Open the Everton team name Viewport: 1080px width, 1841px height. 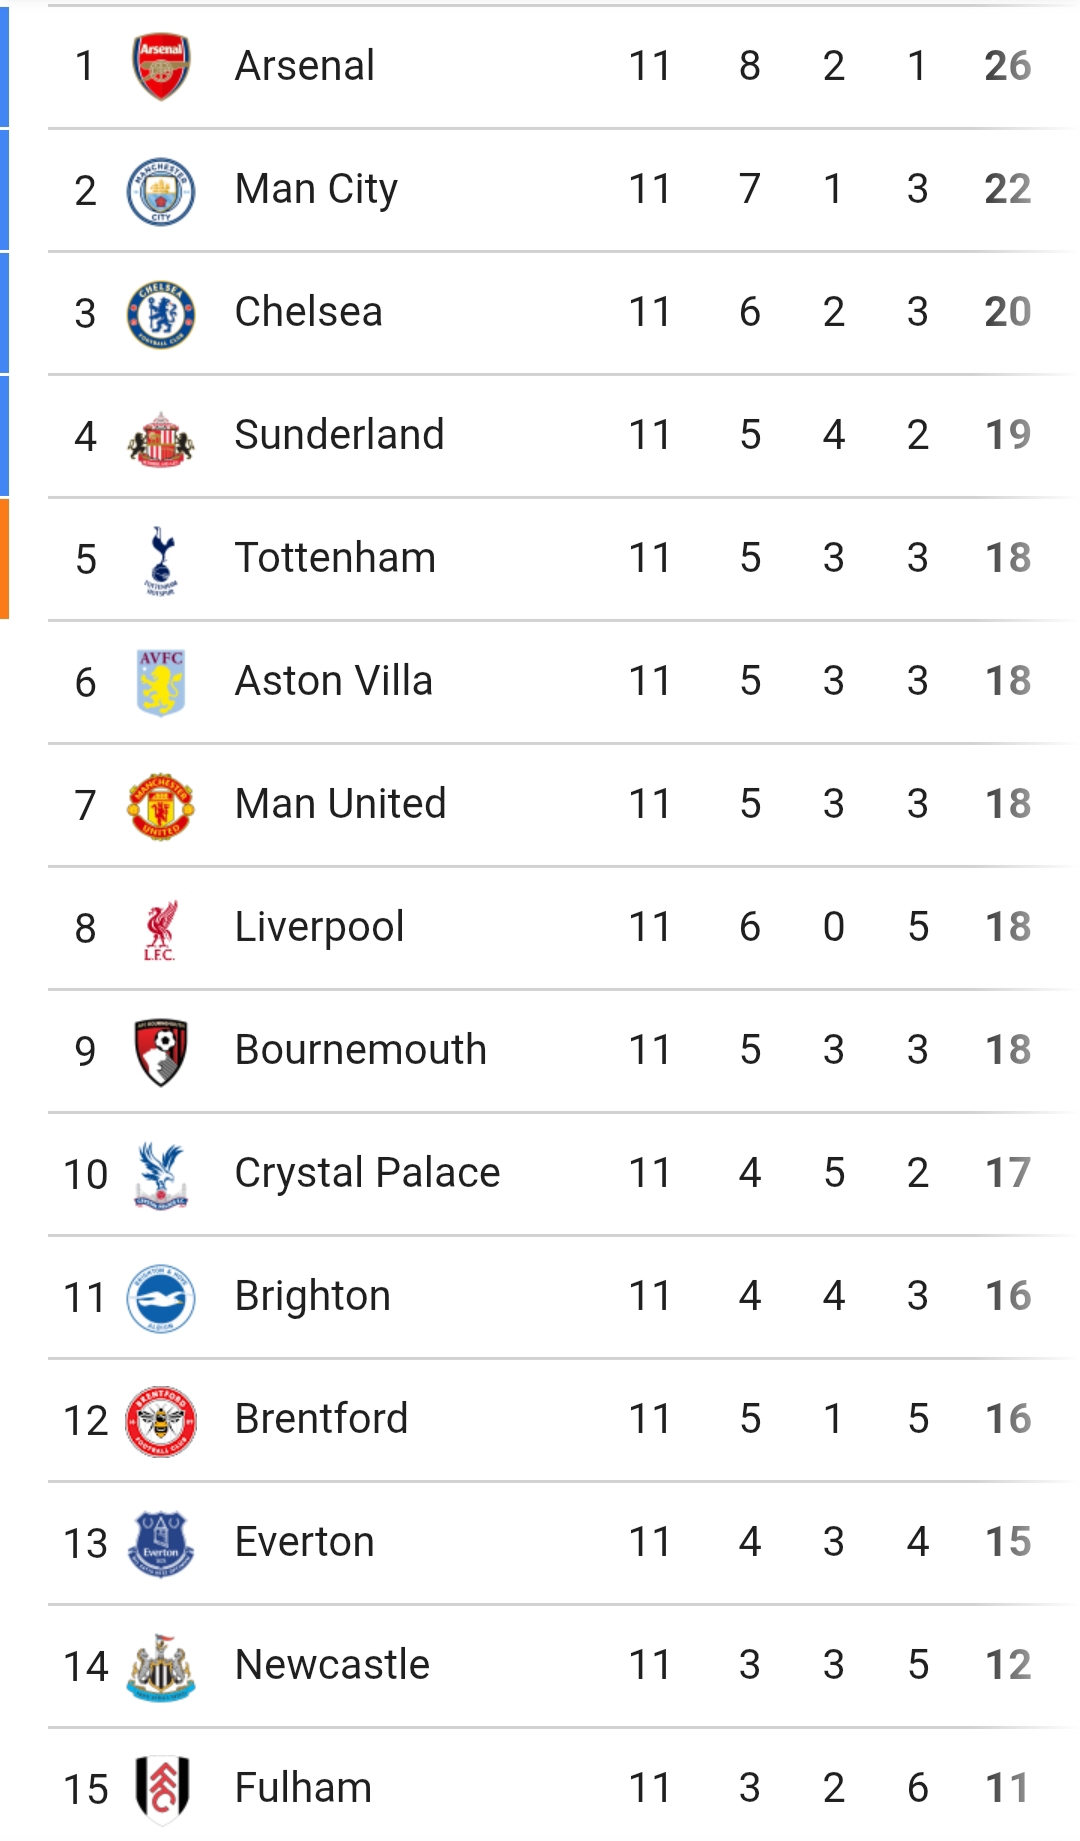[x=304, y=1542]
